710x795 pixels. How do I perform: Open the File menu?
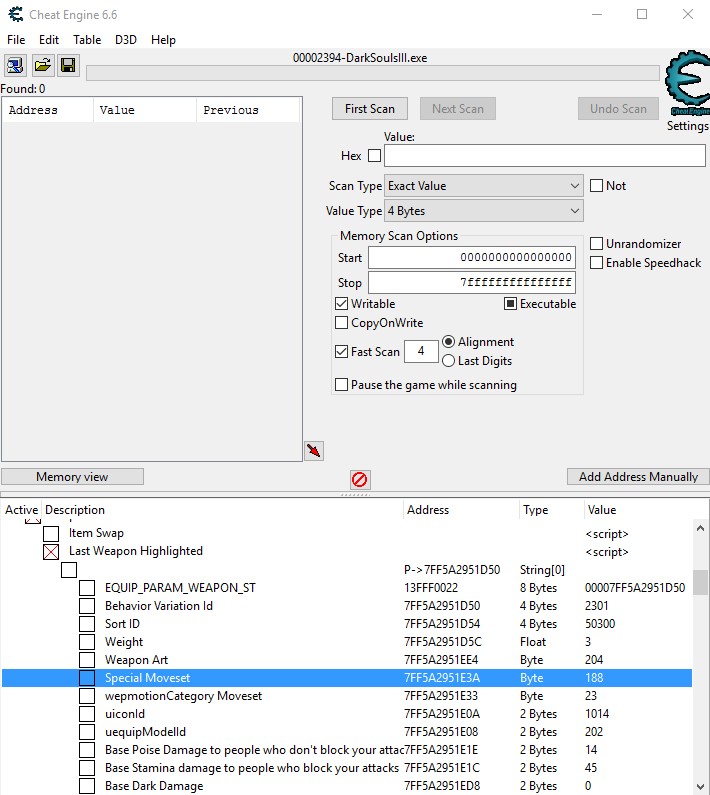(16, 40)
